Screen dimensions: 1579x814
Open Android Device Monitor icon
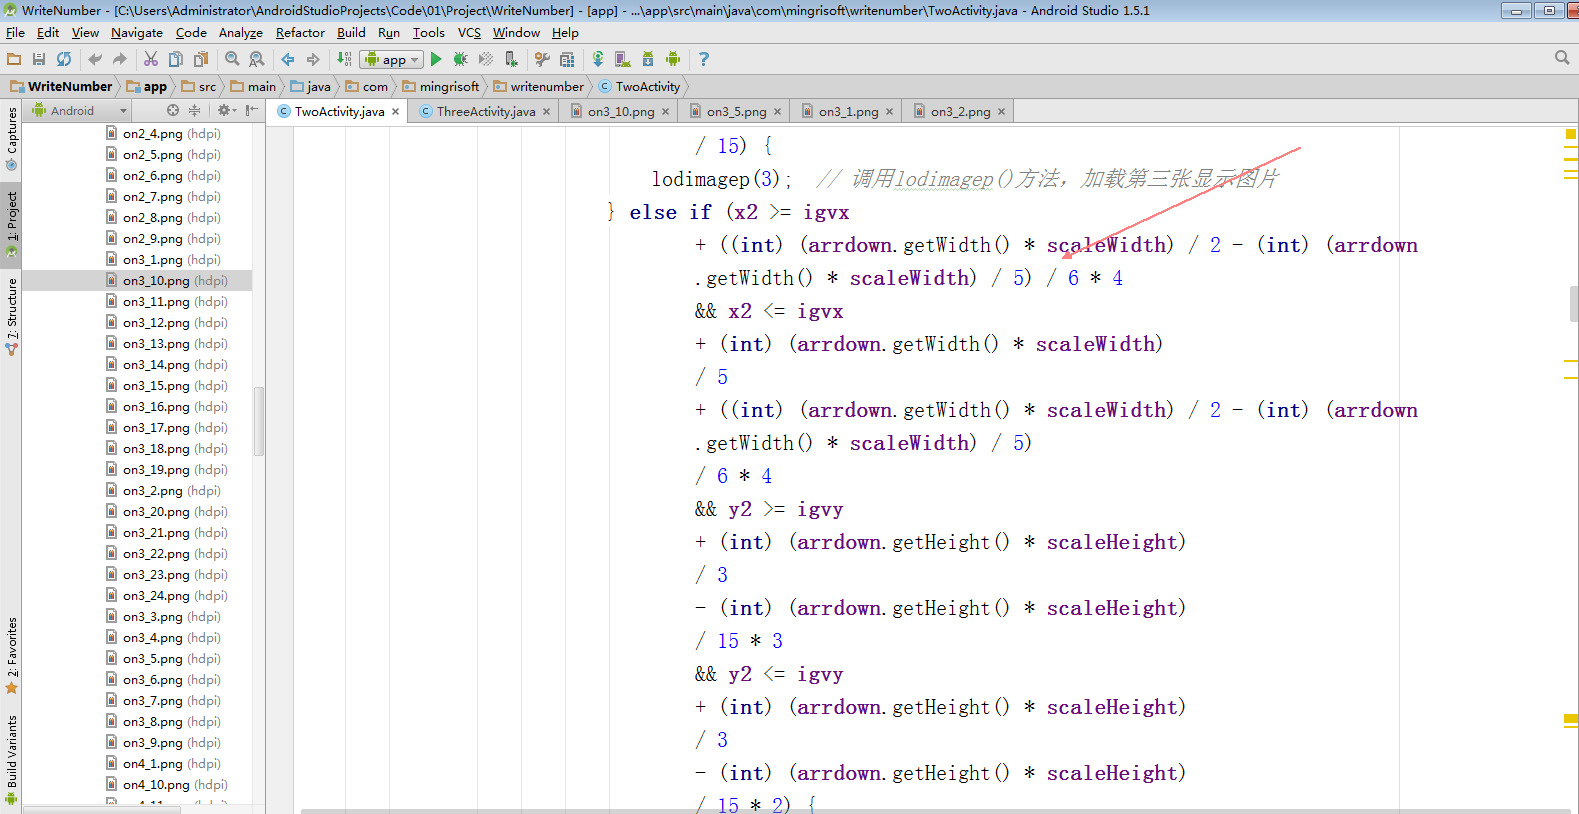pos(673,59)
